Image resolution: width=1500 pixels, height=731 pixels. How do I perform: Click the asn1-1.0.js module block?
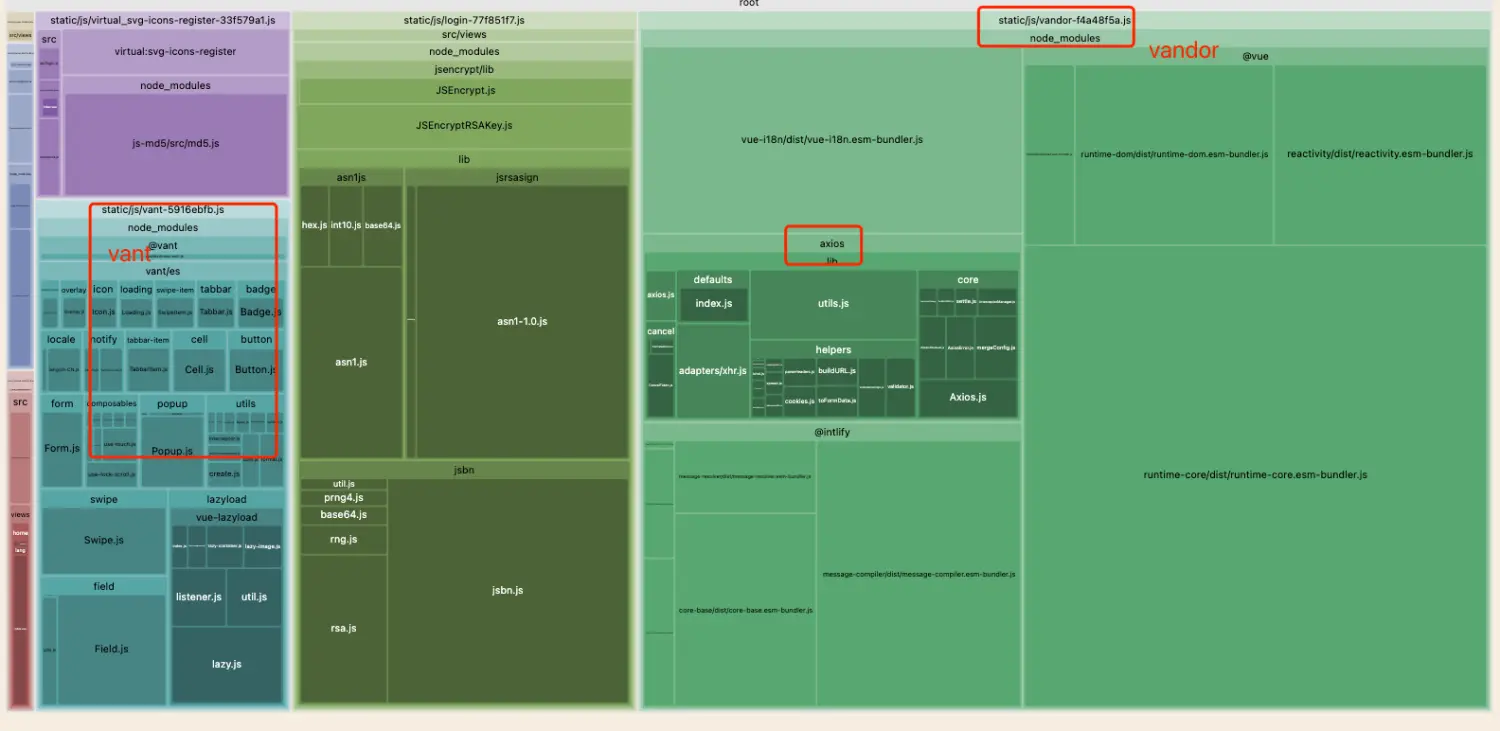(522, 321)
